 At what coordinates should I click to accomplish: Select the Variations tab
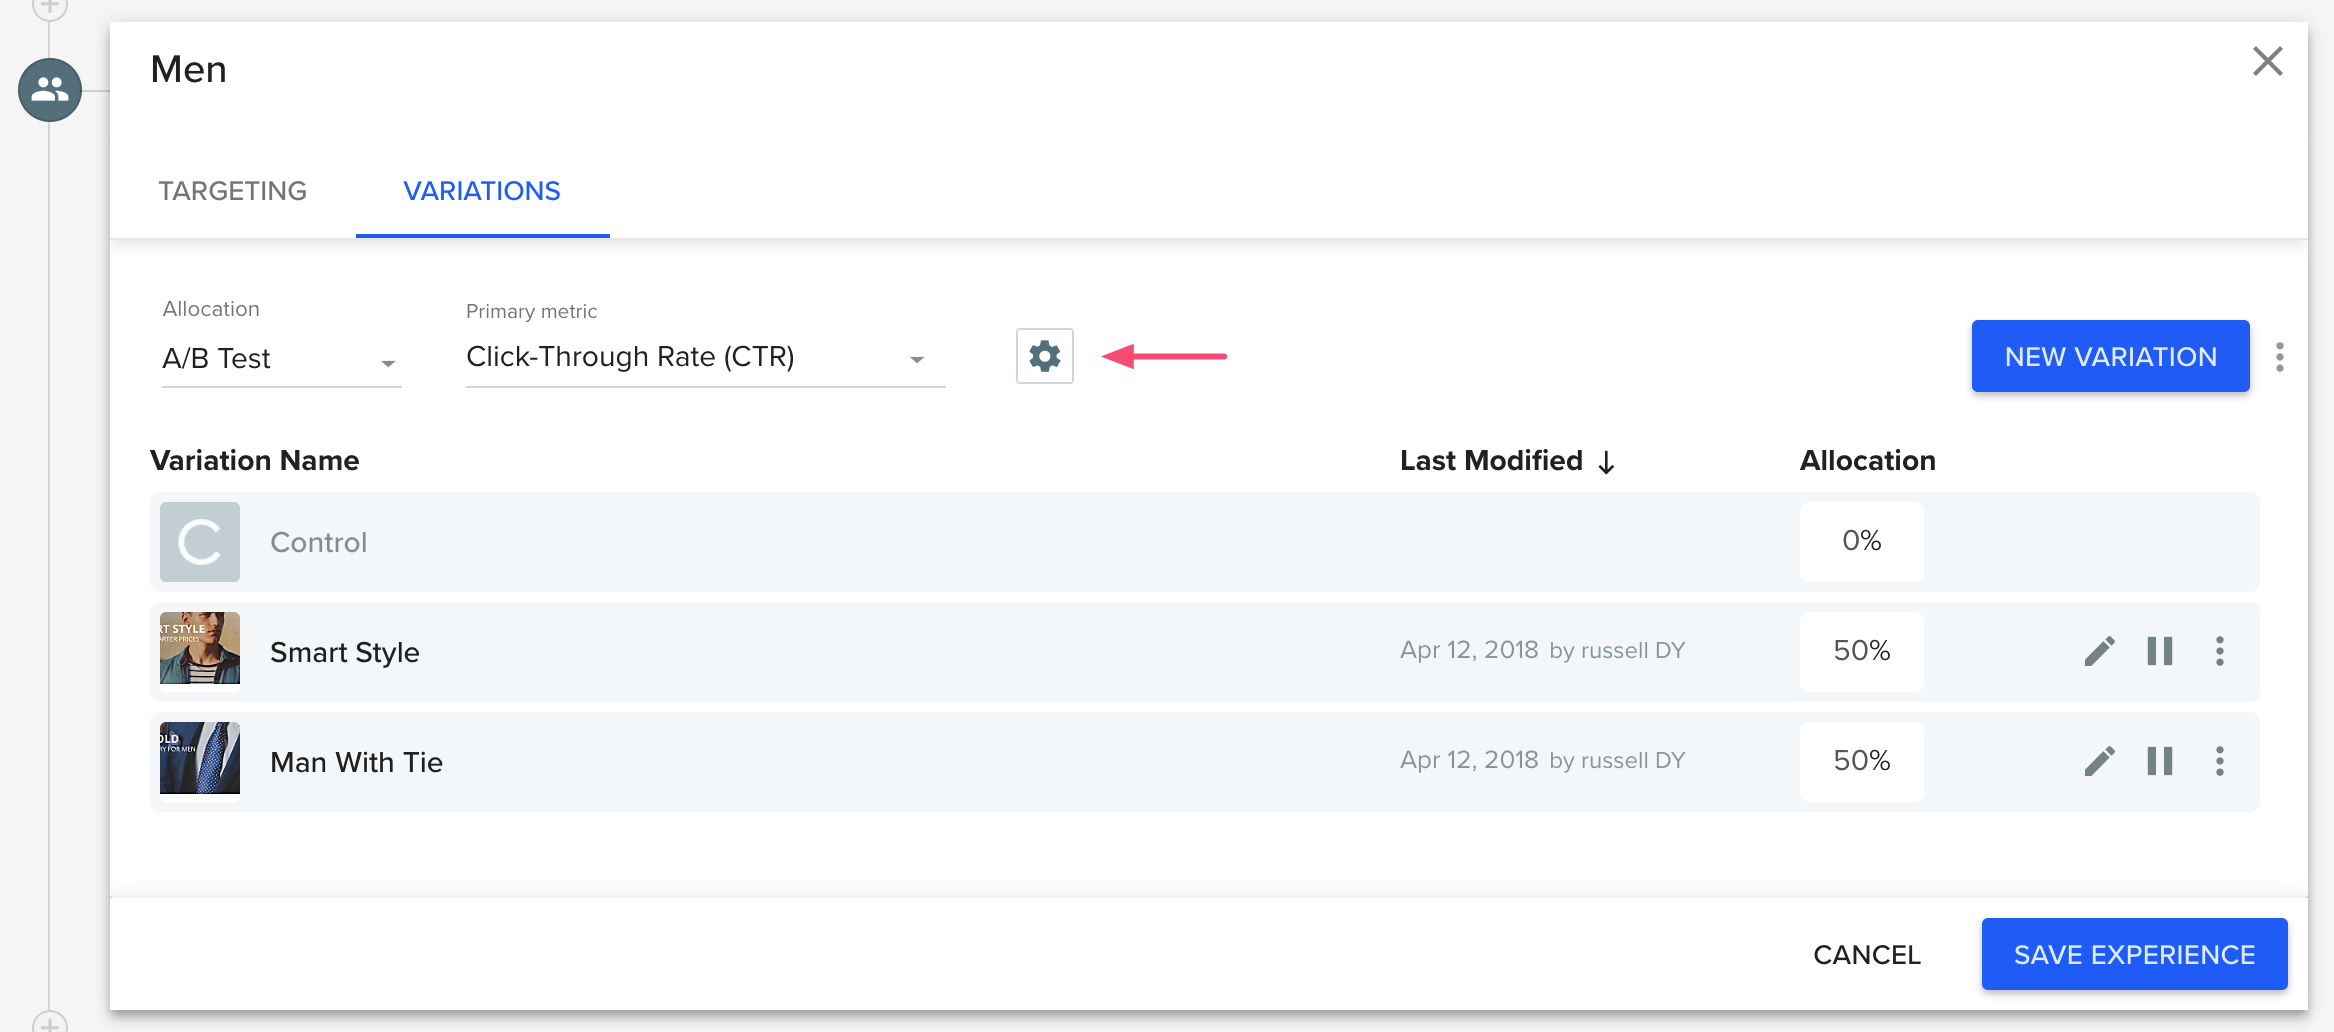click(x=482, y=191)
